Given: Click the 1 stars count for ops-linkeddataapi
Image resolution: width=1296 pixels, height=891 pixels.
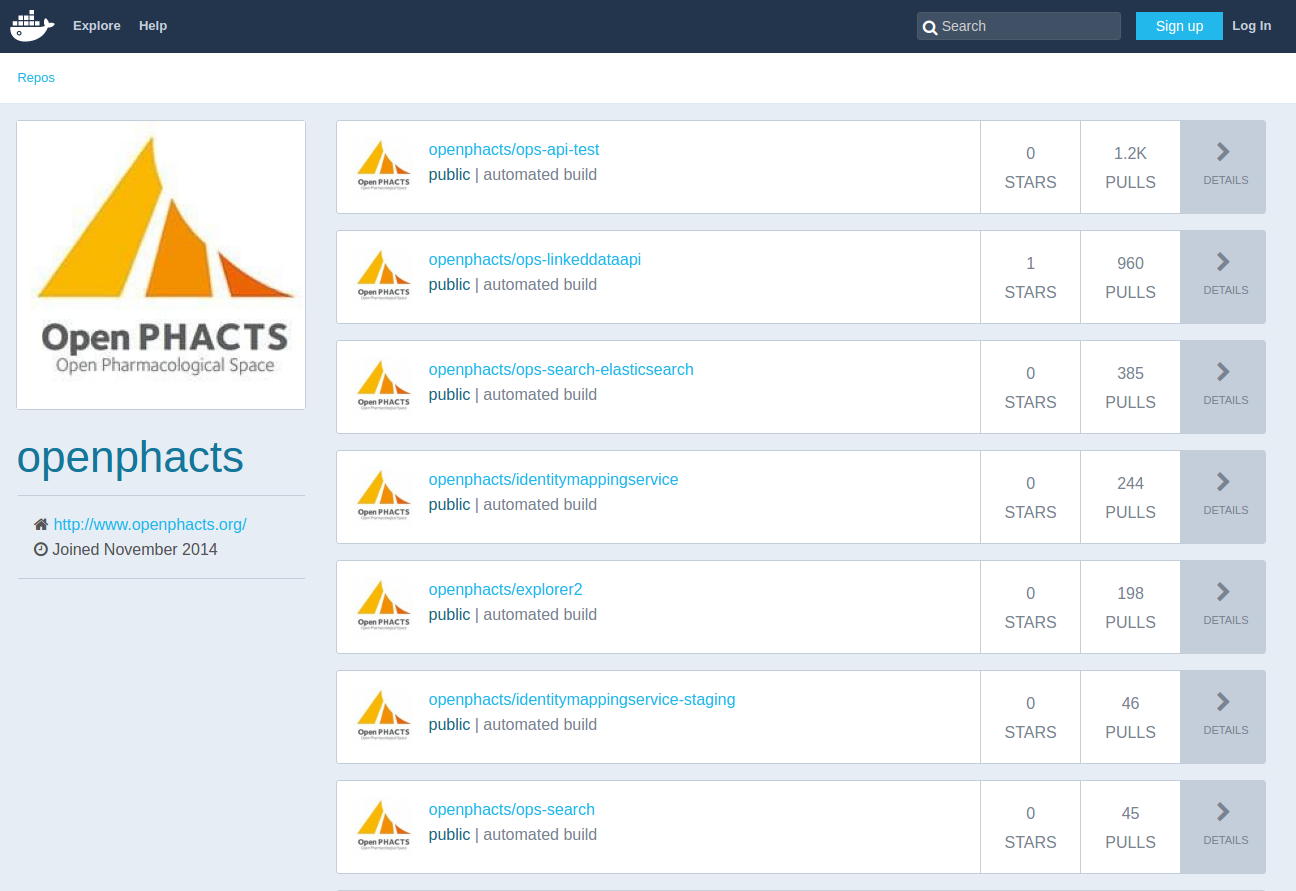Looking at the screenshot, I should pyautogui.click(x=1030, y=264).
